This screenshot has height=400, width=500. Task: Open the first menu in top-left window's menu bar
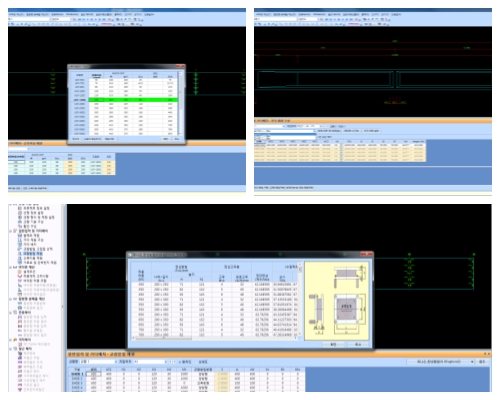[16, 15]
